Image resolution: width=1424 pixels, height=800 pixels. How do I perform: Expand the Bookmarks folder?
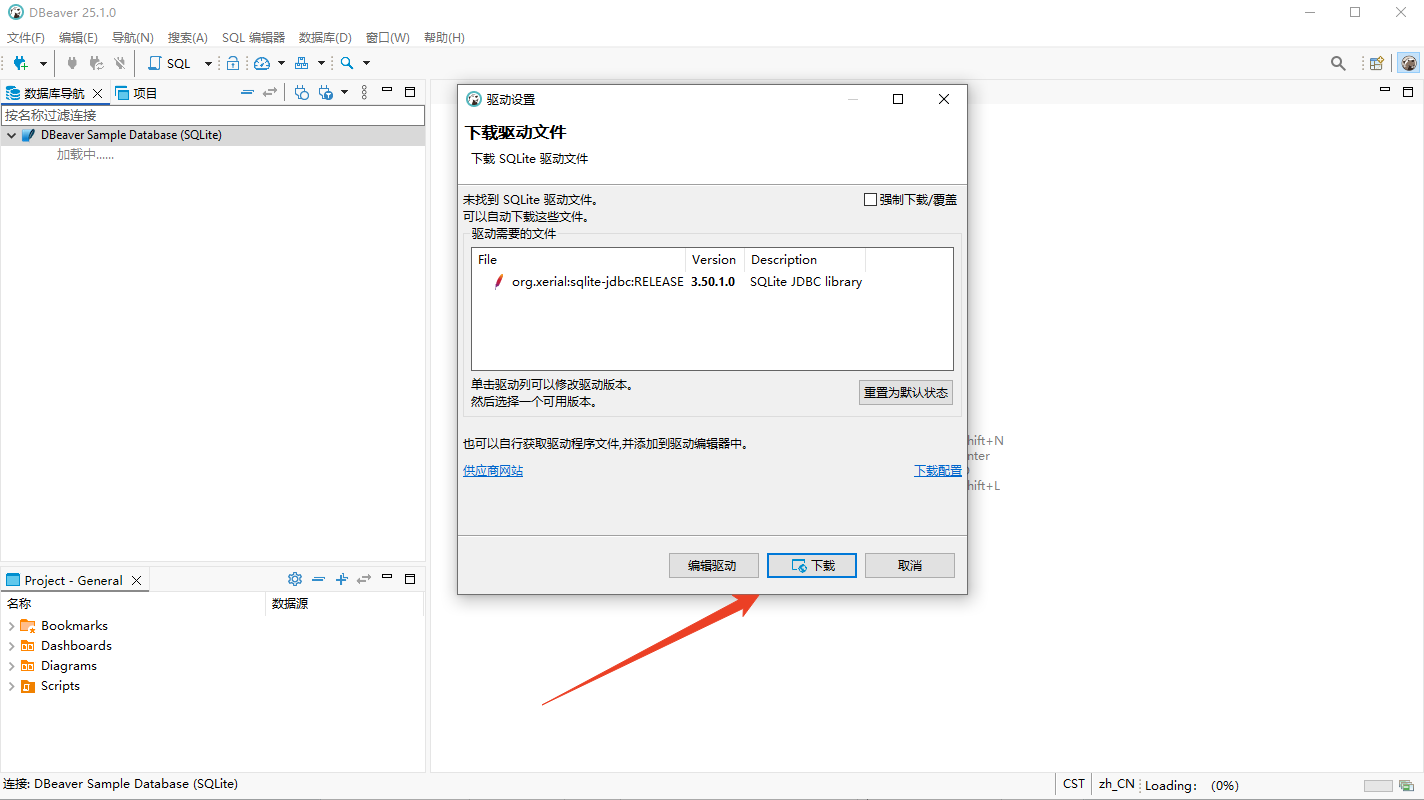tap(12, 626)
